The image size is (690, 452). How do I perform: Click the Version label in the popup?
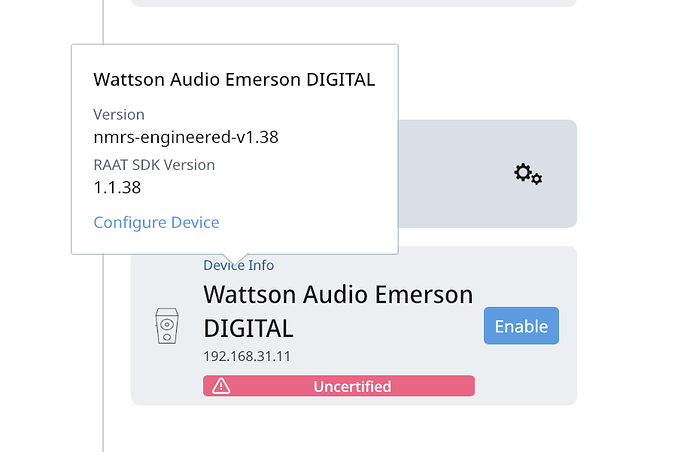(x=119, y=114)
